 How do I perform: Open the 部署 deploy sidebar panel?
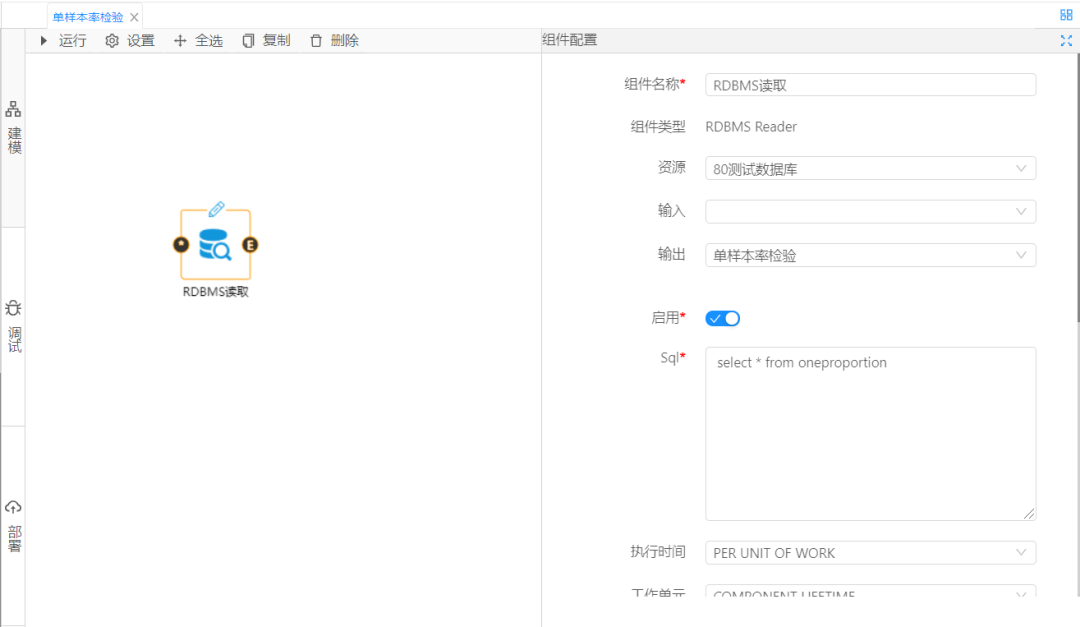[x=14, y=525]
